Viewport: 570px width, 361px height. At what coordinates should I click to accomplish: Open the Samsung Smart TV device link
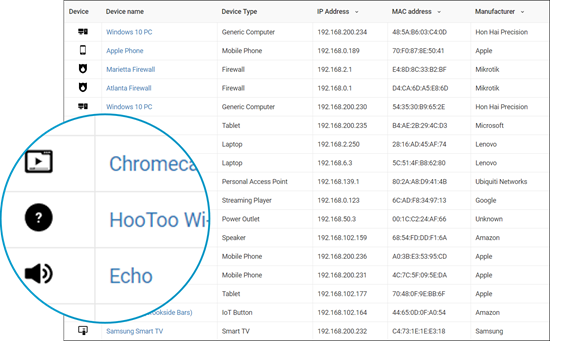(x=135, y=331)
